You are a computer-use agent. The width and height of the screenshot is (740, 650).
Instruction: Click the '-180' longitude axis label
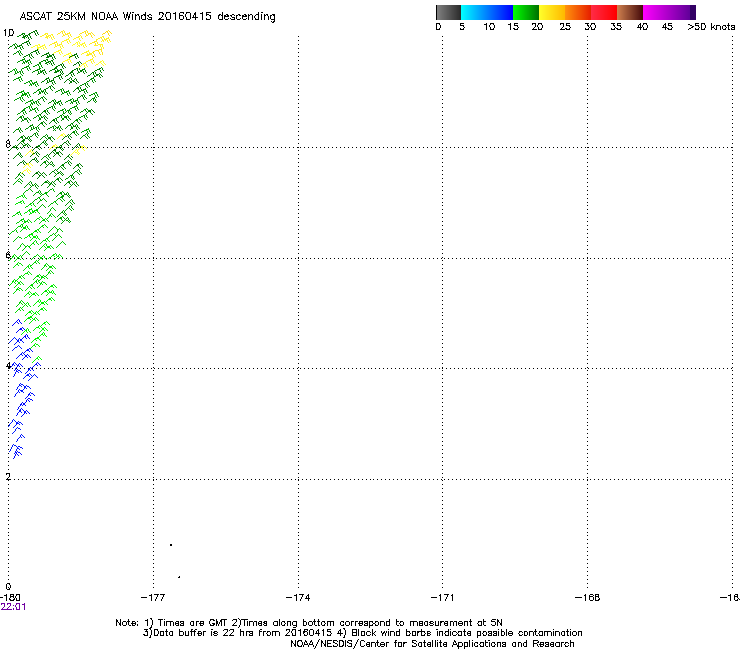click(10, 598)
